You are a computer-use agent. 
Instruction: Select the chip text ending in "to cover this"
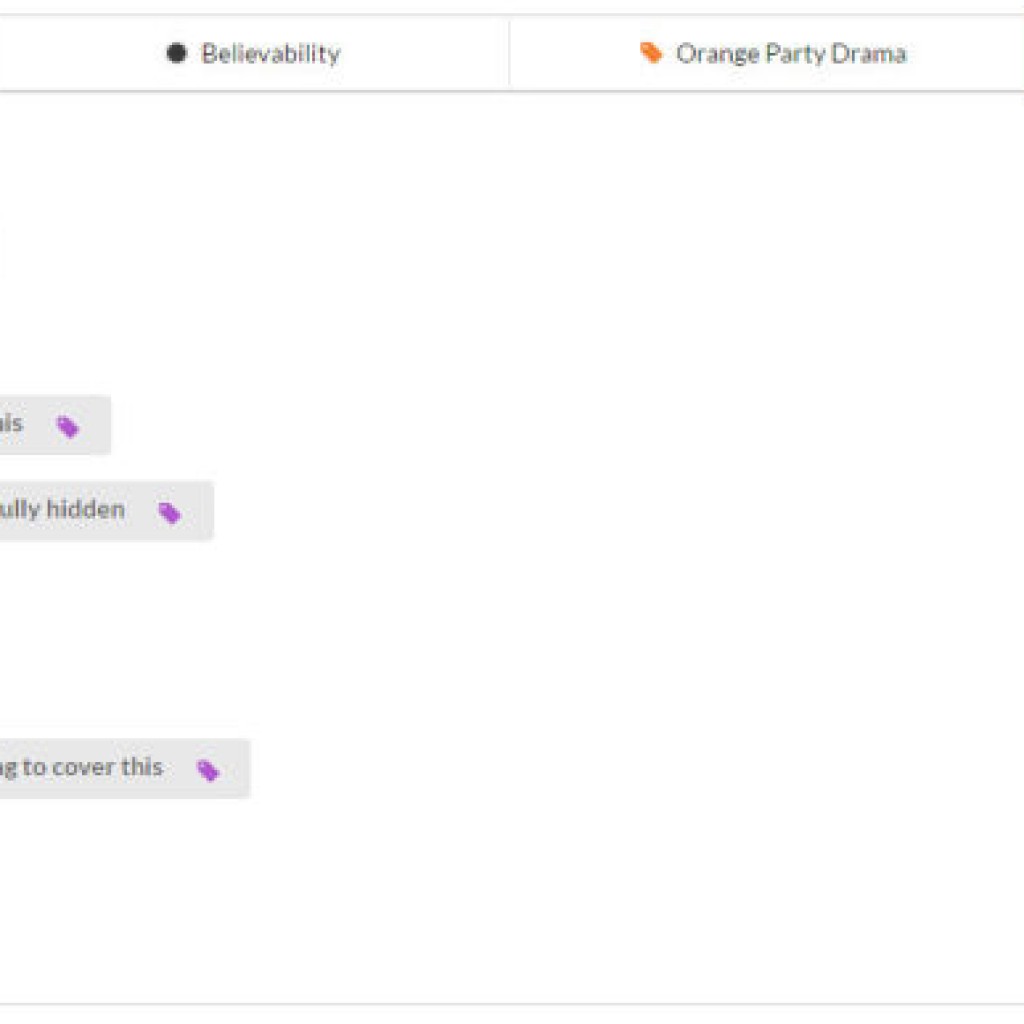coord(82,767)
